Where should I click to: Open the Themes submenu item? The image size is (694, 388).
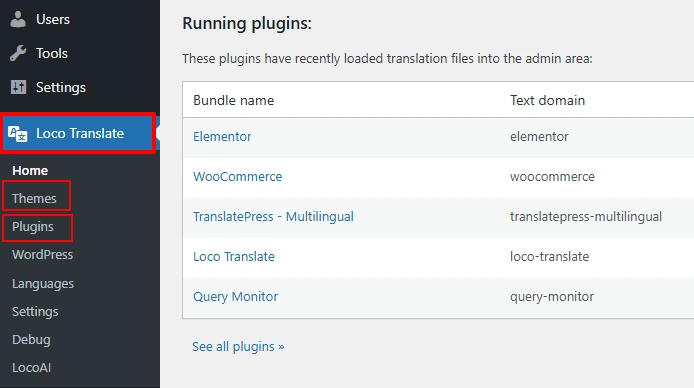34,198
